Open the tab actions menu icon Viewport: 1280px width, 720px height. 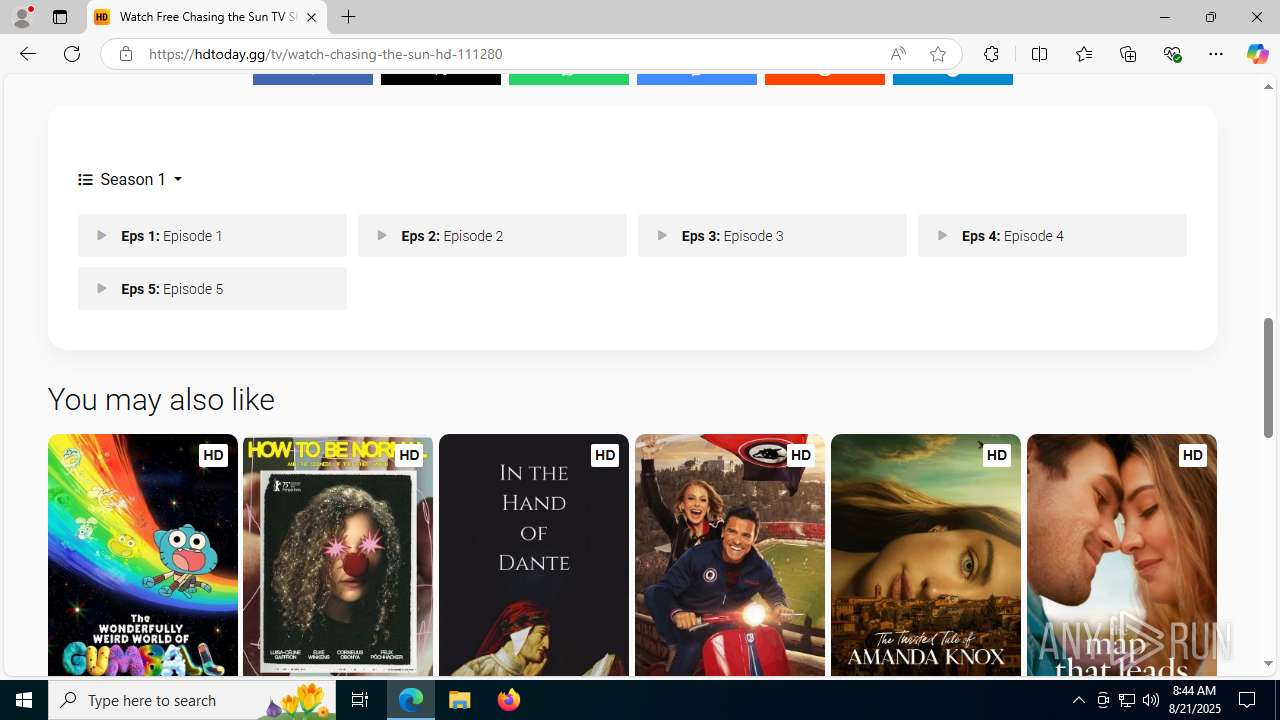pyautogui.click(x=60, y=17)
